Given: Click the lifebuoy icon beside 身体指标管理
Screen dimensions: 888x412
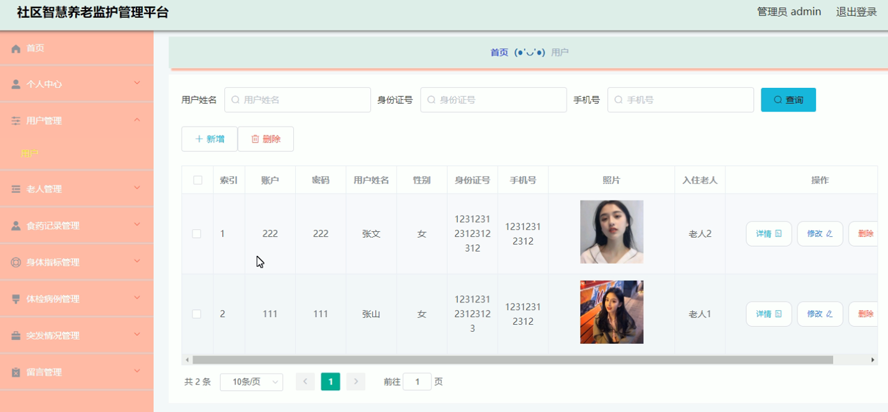Looking at the screenshot, I should click(x=16, y=262).
